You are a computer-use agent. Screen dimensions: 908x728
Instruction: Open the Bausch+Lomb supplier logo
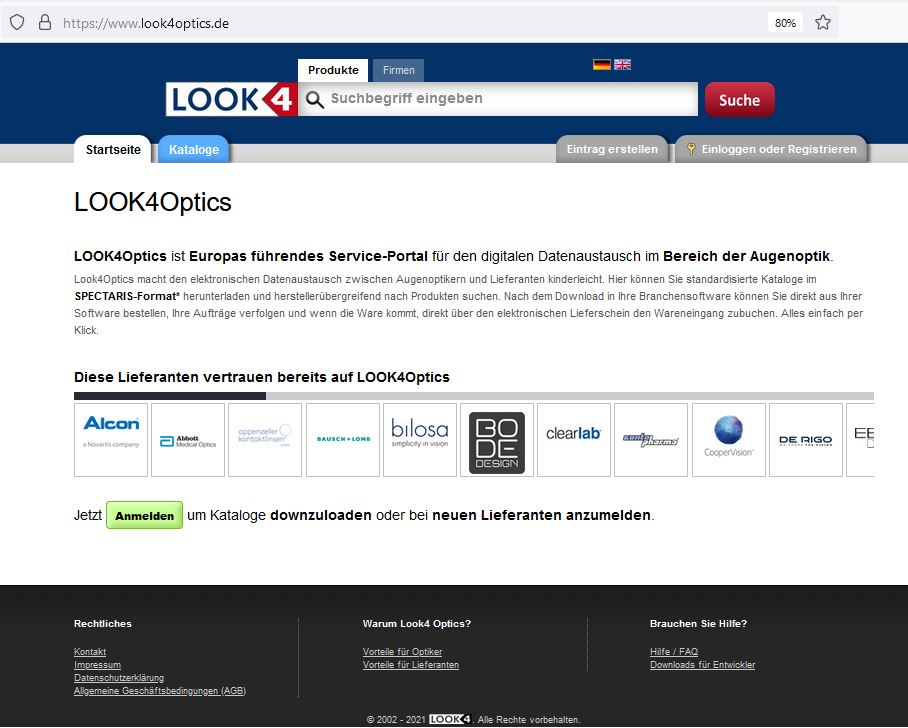click(x=343, y=440)
